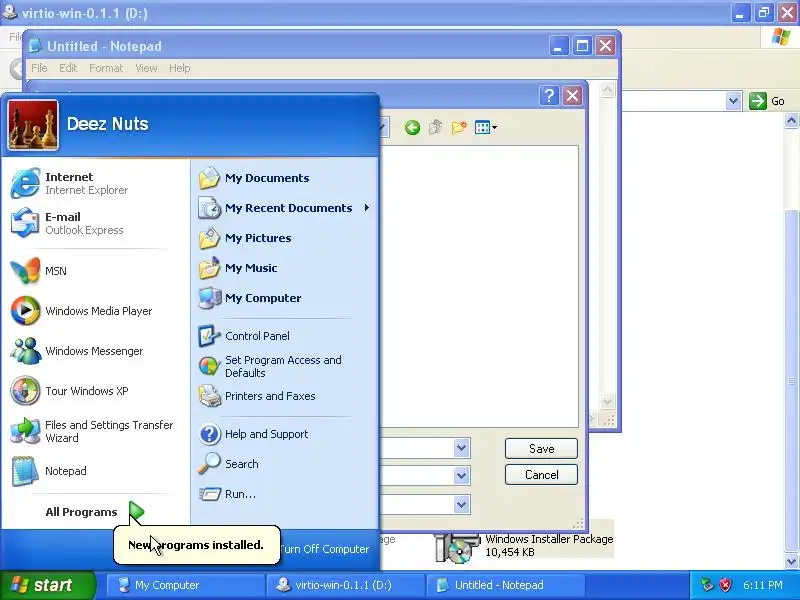This screenshot has width=800, height=600.
Task: Open the View Menu icon in Save dialog
Action: (x=485, y=127)
